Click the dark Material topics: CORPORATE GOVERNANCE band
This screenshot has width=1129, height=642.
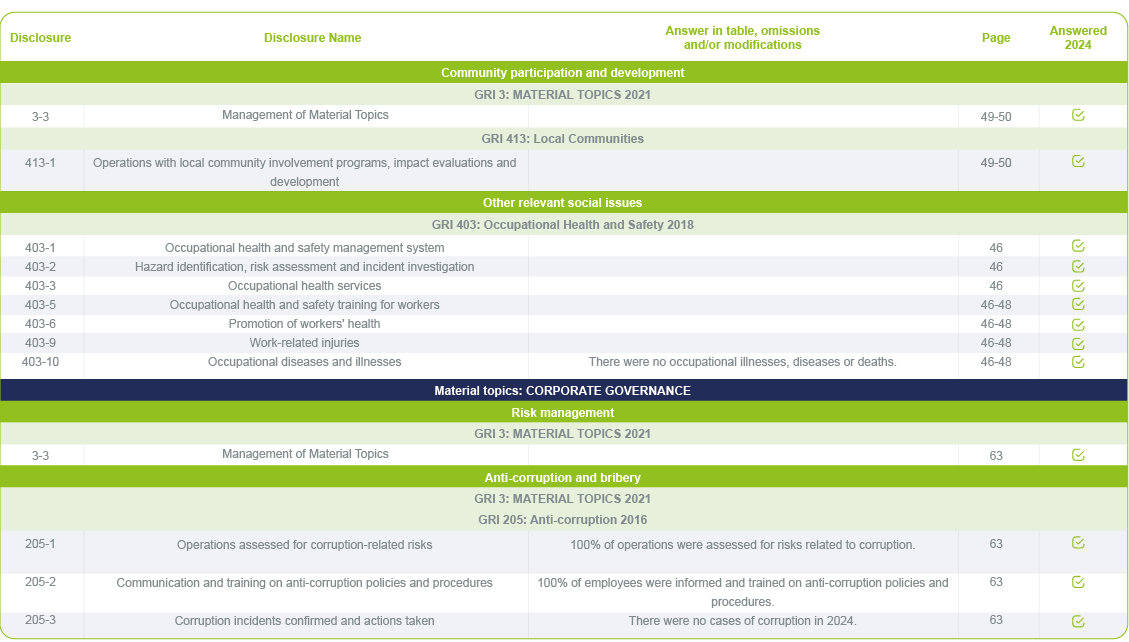pyautogui.click(x=563, y=391)
